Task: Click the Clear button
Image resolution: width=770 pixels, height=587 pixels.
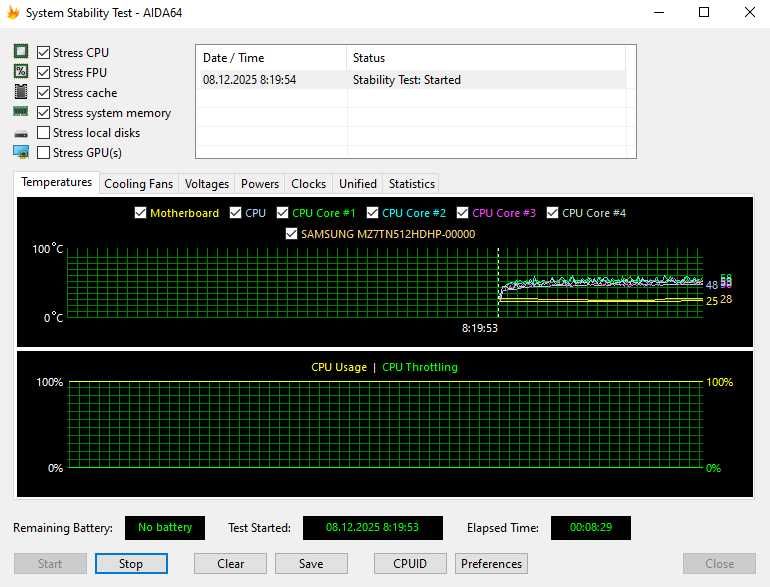Action: point(230,563)
